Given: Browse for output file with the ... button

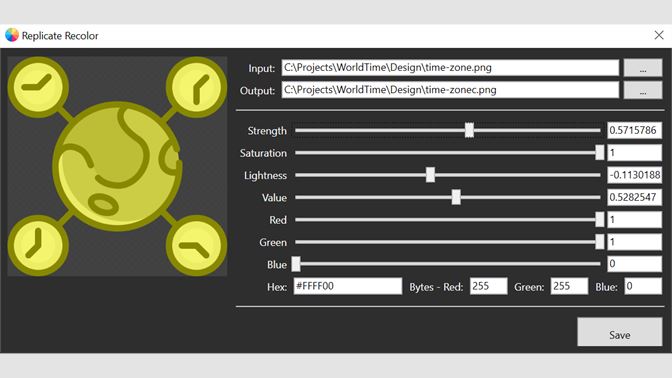Looking at the screenshot, I should click(x=643, y=90).
